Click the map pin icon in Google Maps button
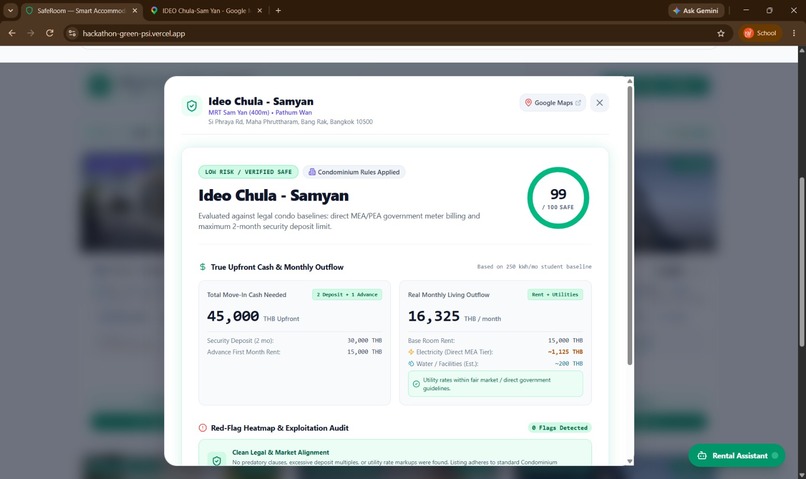 click(528, 103)
